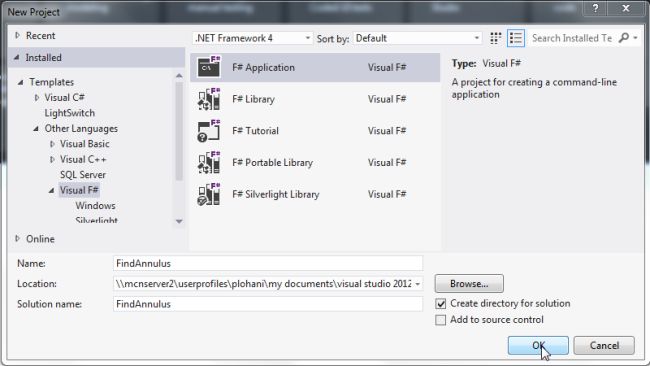Select SQL Server in the templates tree
Viewport: 650px width, 366px height.
(83, 175)
